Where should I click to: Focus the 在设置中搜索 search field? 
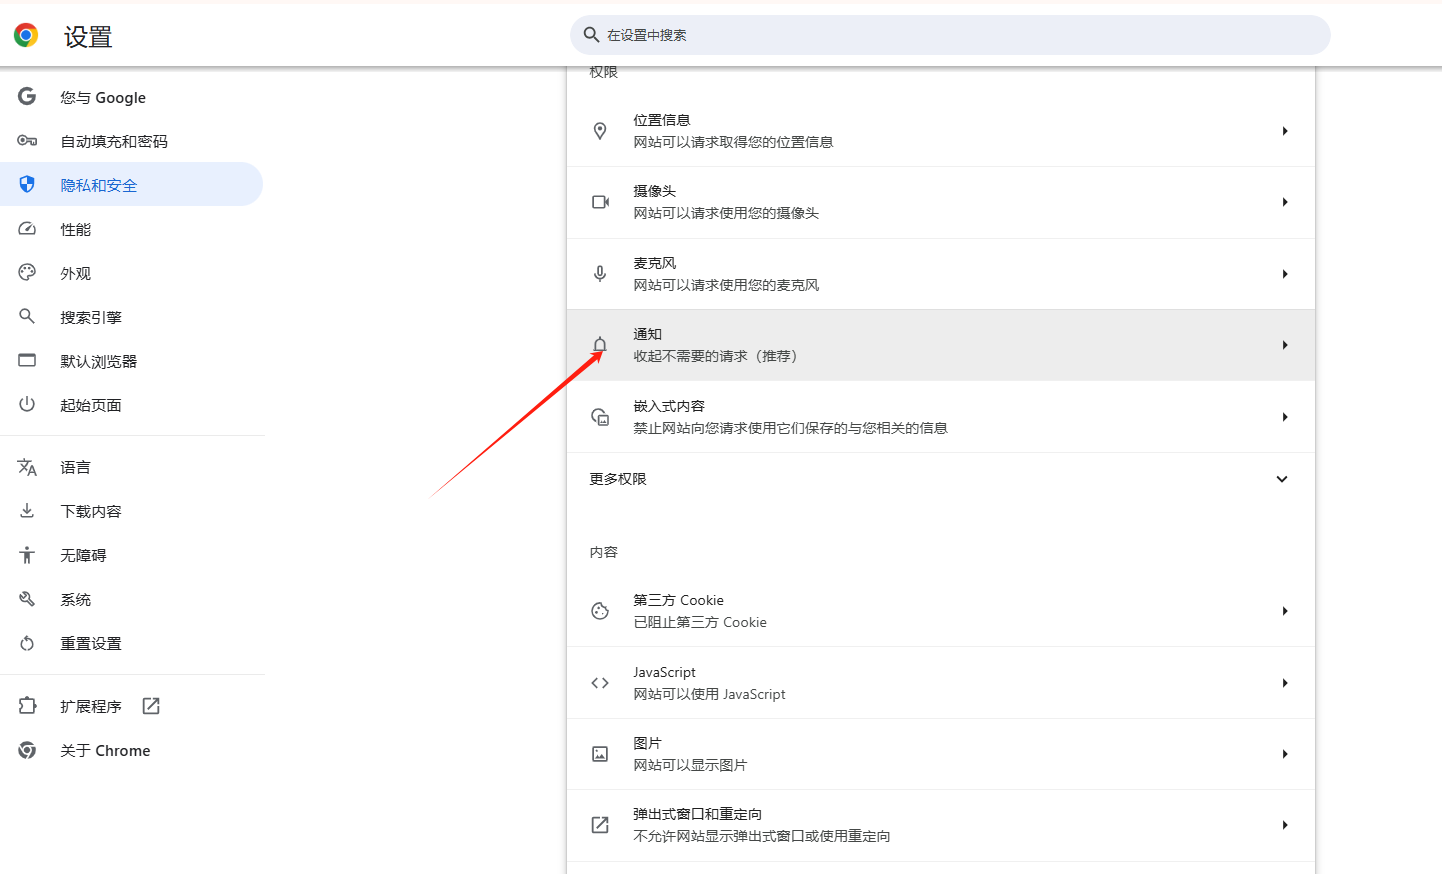pyautogui.click(x=950, y=35)
